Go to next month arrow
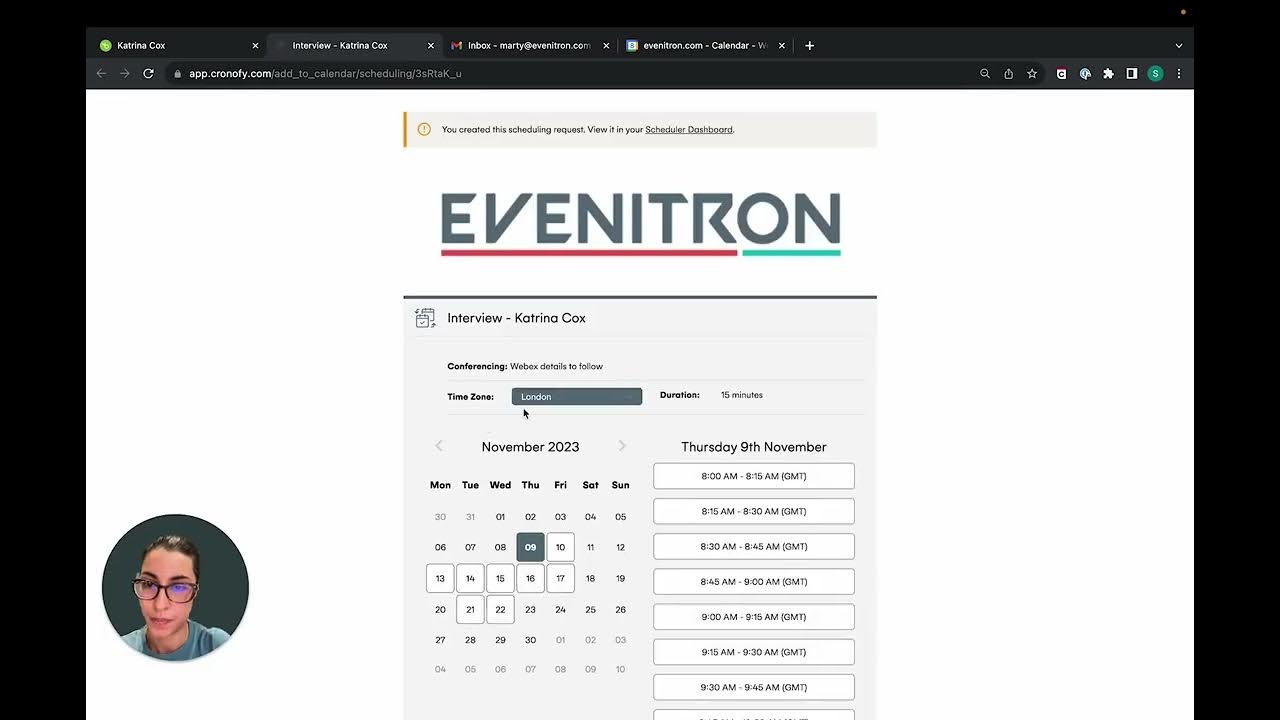Screen dimensions: 1280x720 point(622,446)
